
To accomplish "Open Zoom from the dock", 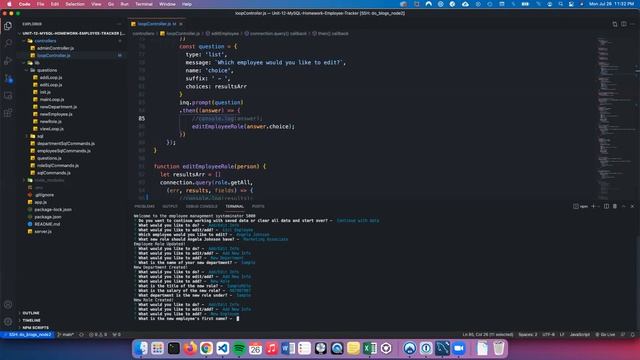I will tap(459, 348).
